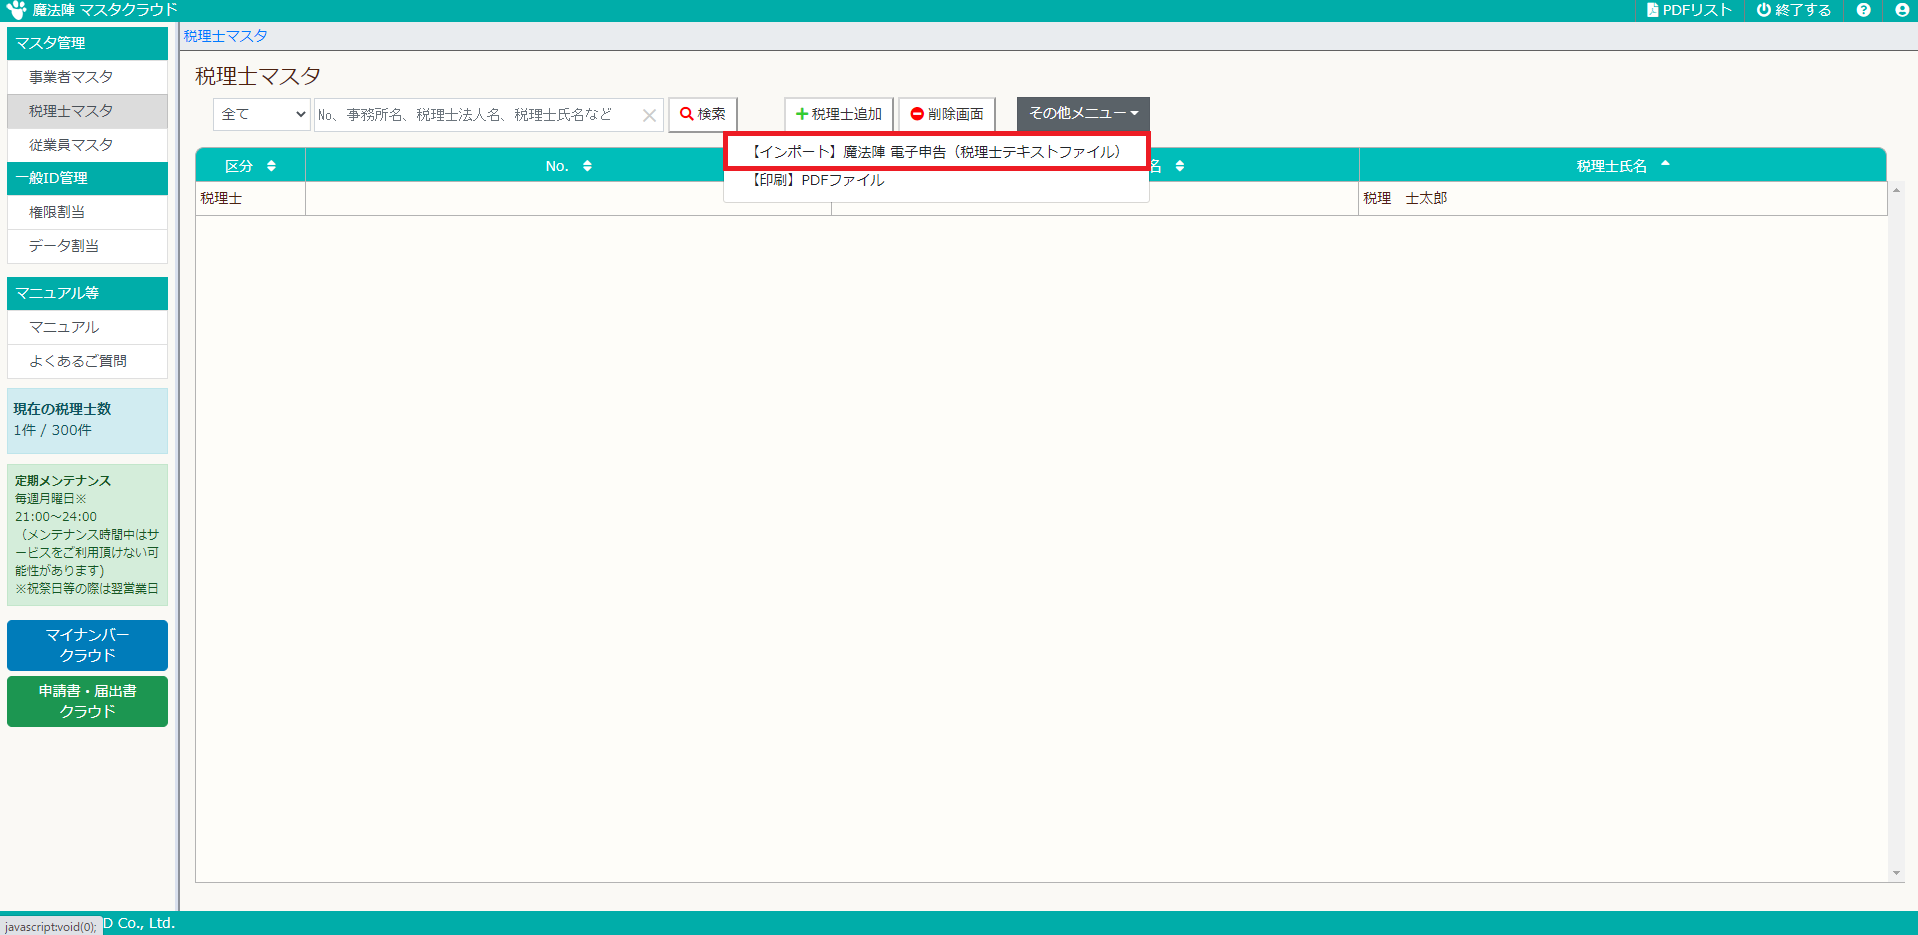The width and height of the screenshot is (1918, 935).
Task: Clear the search field with X icon
Action: click(x=649, y=115)
